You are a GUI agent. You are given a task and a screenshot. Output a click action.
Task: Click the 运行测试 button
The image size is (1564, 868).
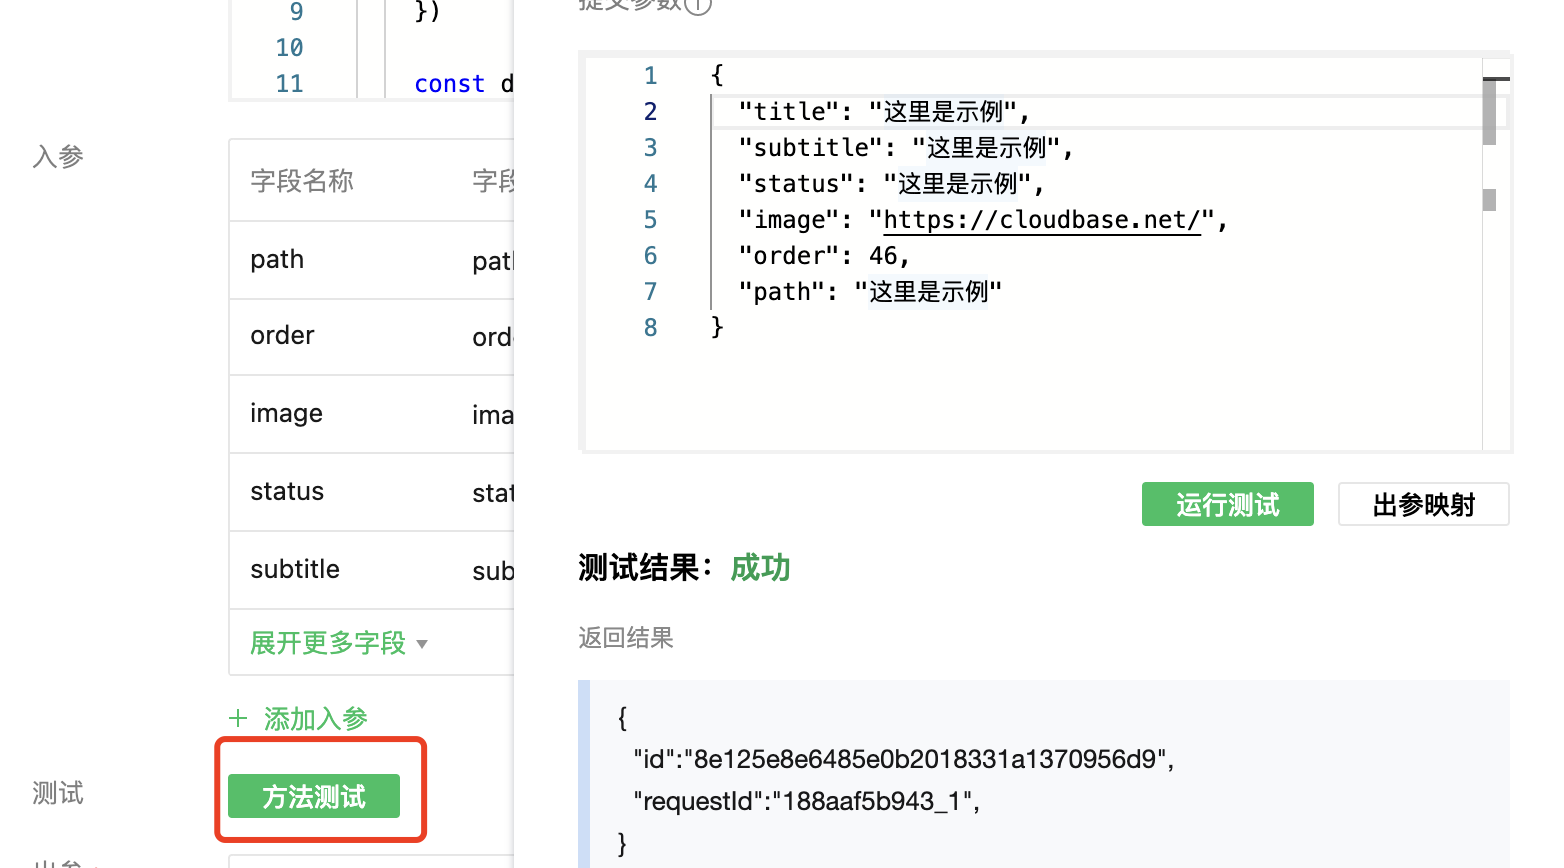[x=1227, y=504]
